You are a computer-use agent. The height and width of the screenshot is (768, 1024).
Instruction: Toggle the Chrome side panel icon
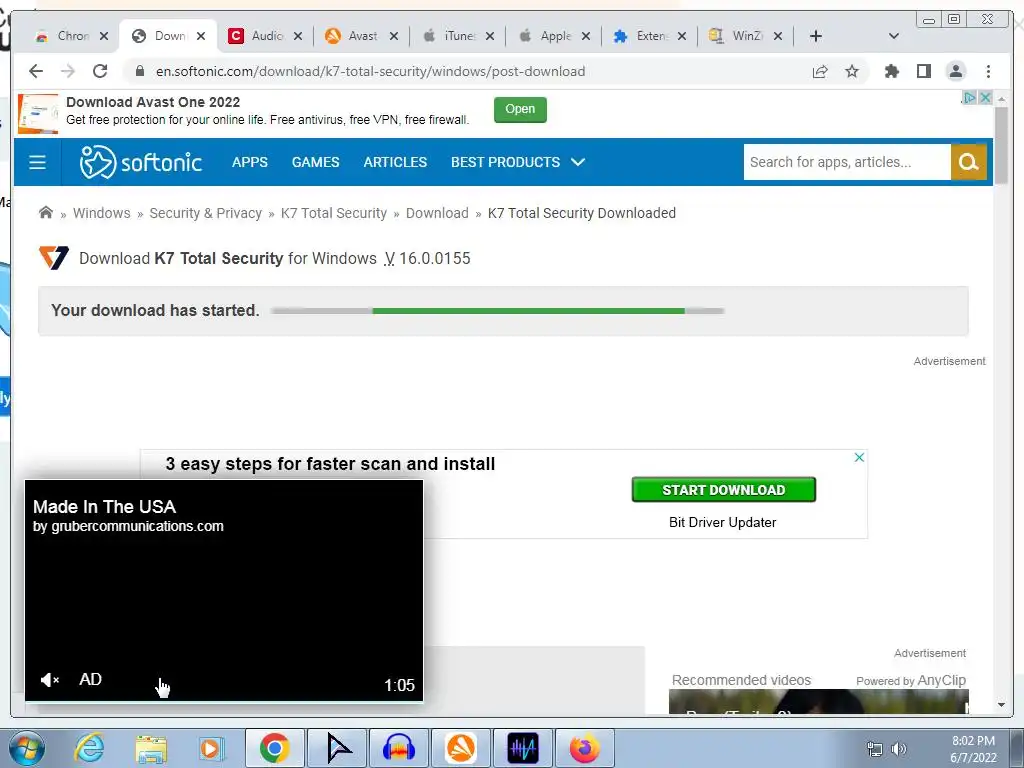pos(923,71)
